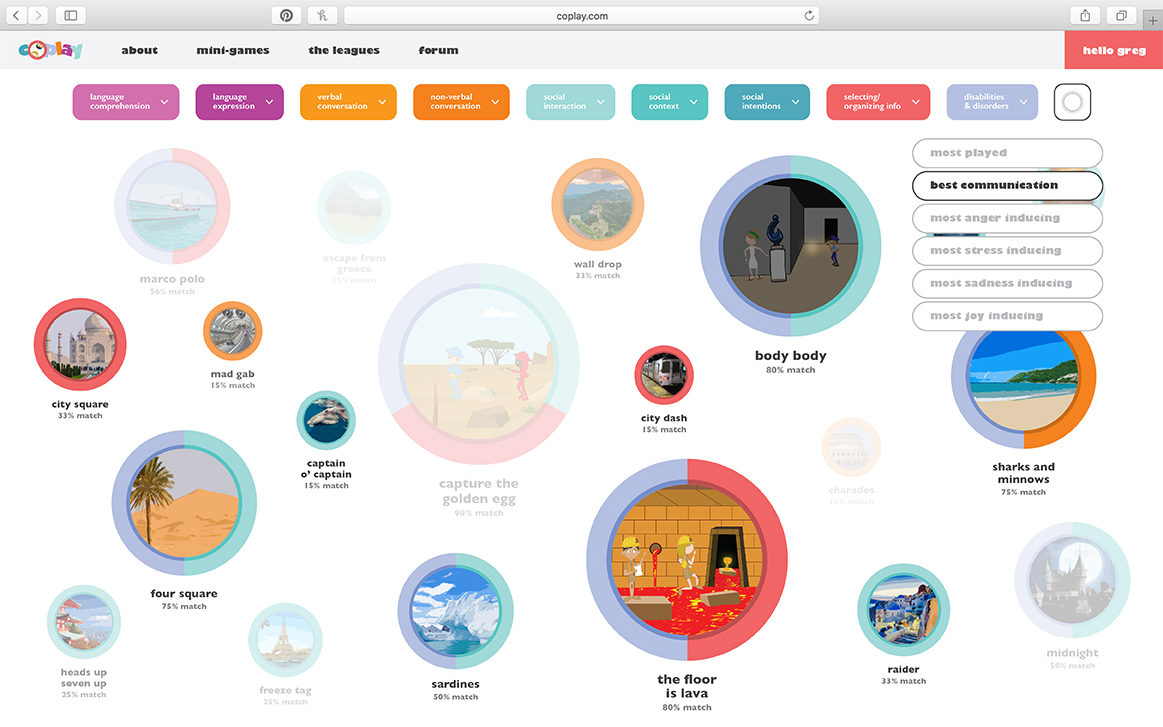Click the circle sort button in filter row
This screenshot has width=1163, height=727.
pos(1073,102)
